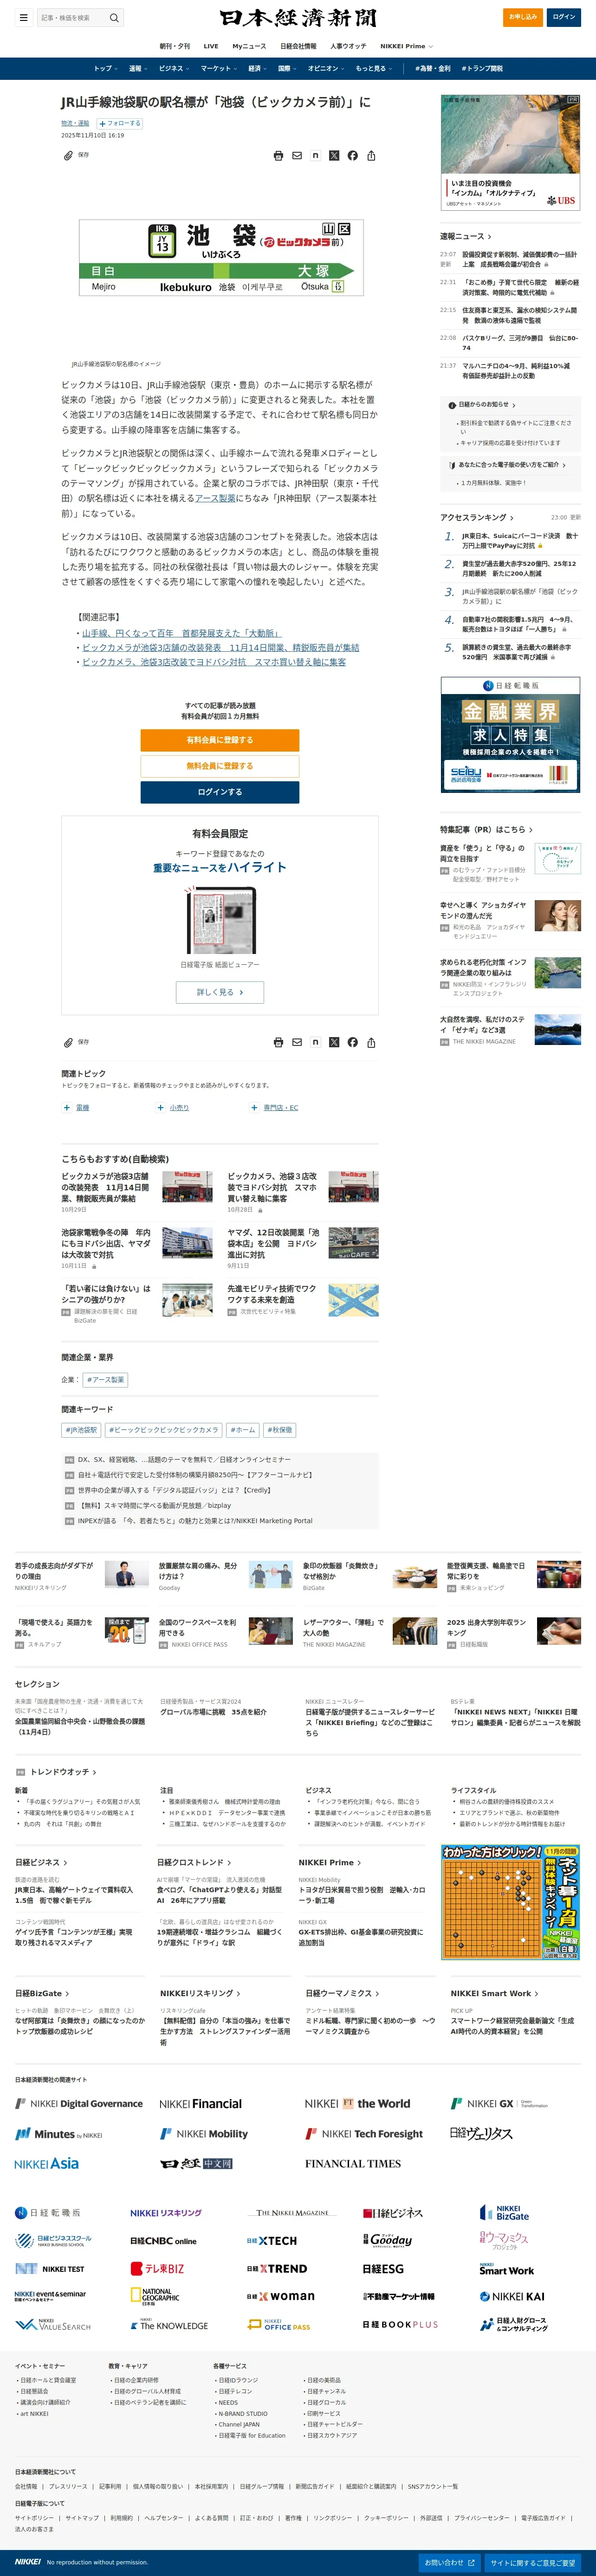Expand the オピニオン navigation dropdown
The height and width of the screenshot is (2576, 596).
326,69
